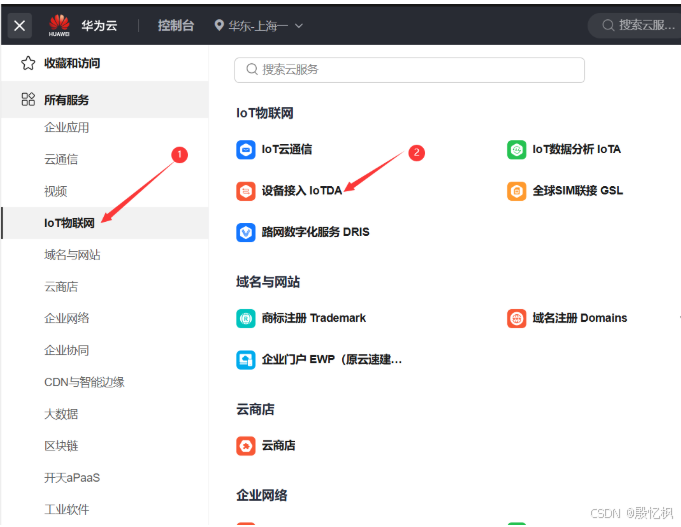The image size is (681, 527).
Task: Click the 域名与网站 section heading
Action: 268,282
